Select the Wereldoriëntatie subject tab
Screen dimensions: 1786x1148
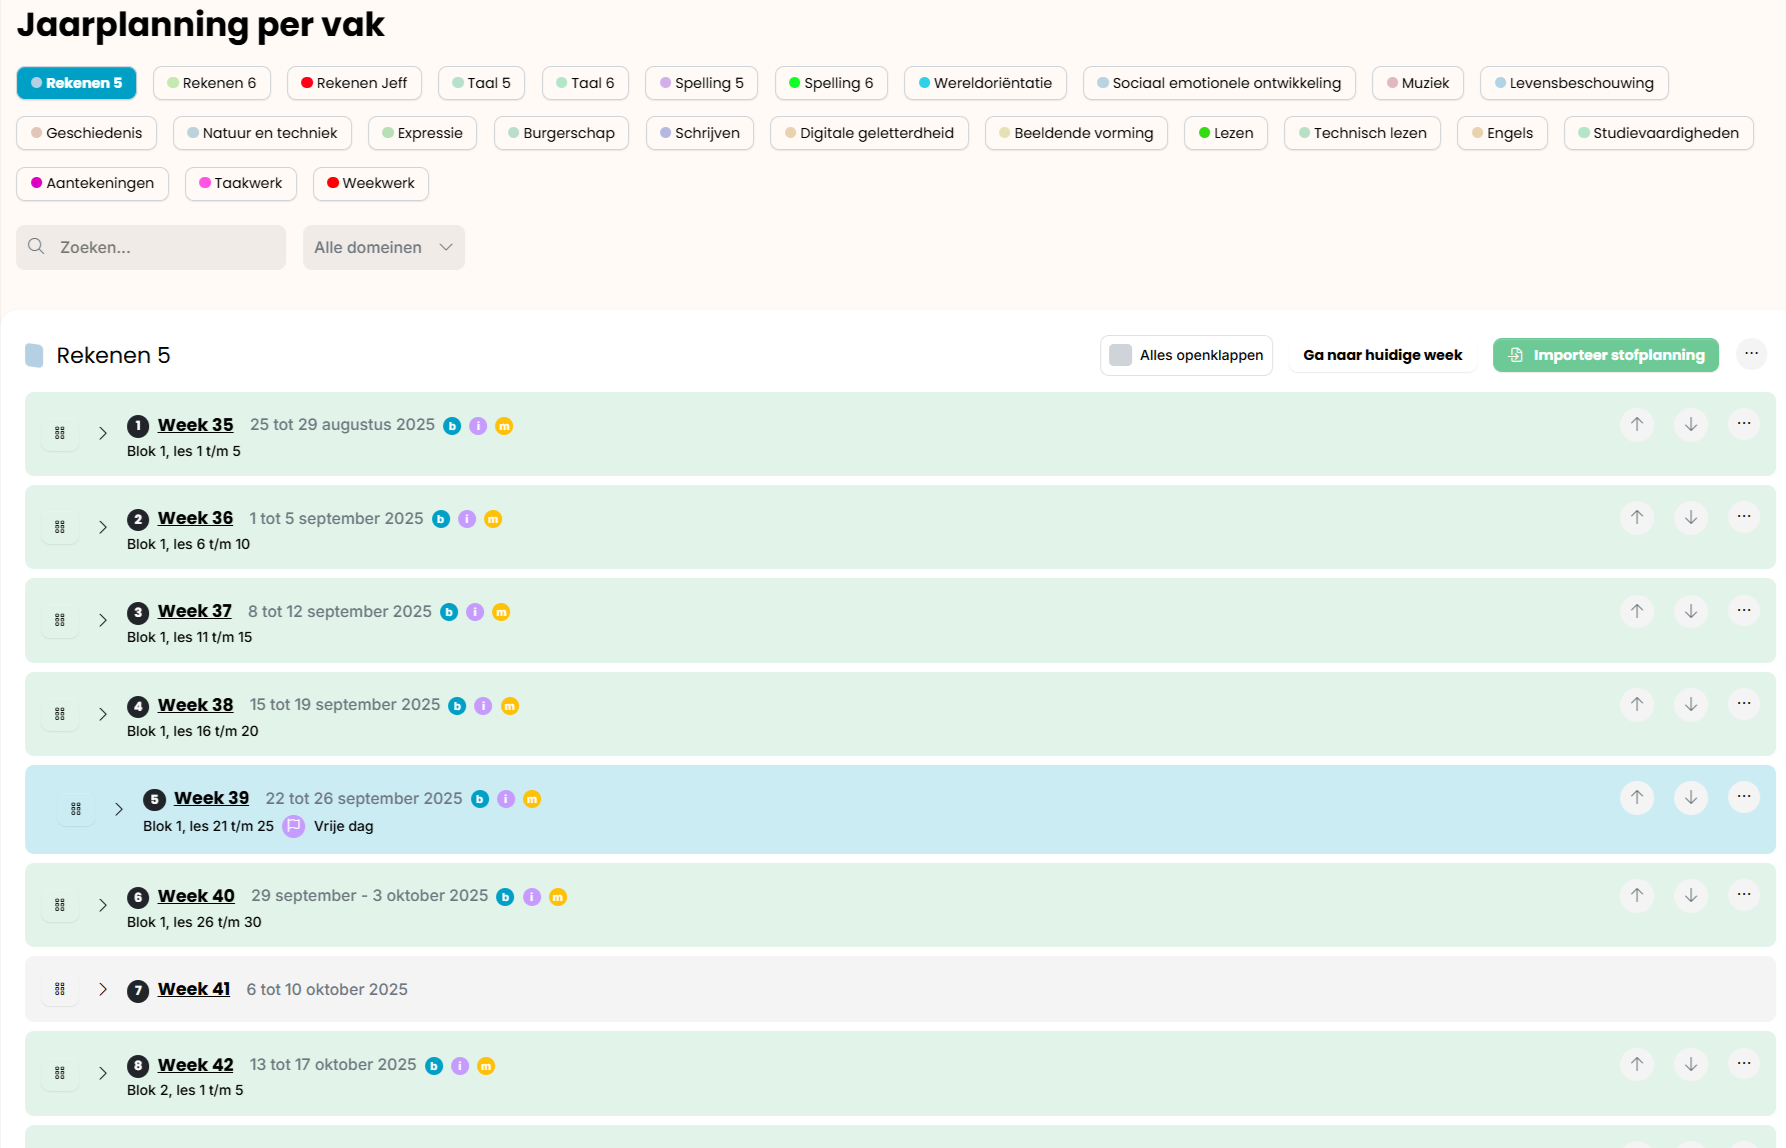[x=984, y=83]
